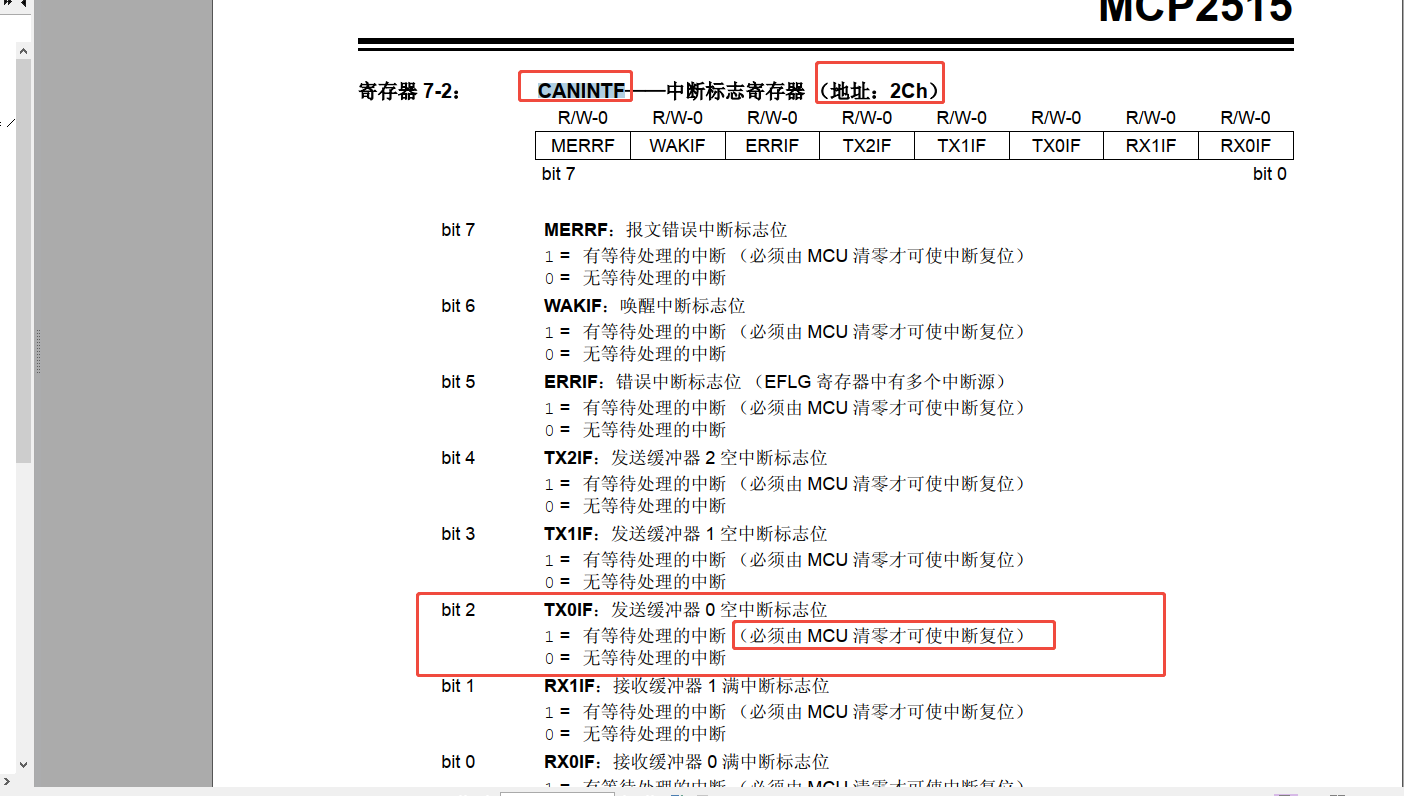
Task: Click the "bit 3" label beside the TX1IF description
Action: click(x=458, y=534)
